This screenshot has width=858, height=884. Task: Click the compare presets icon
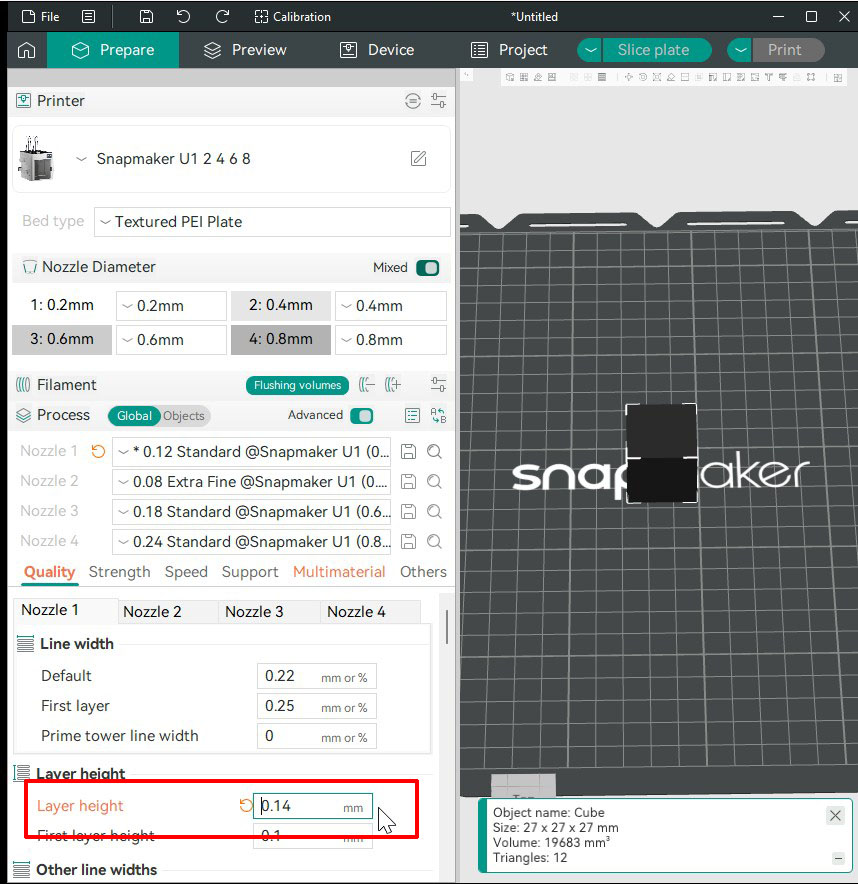pos(438,416)
